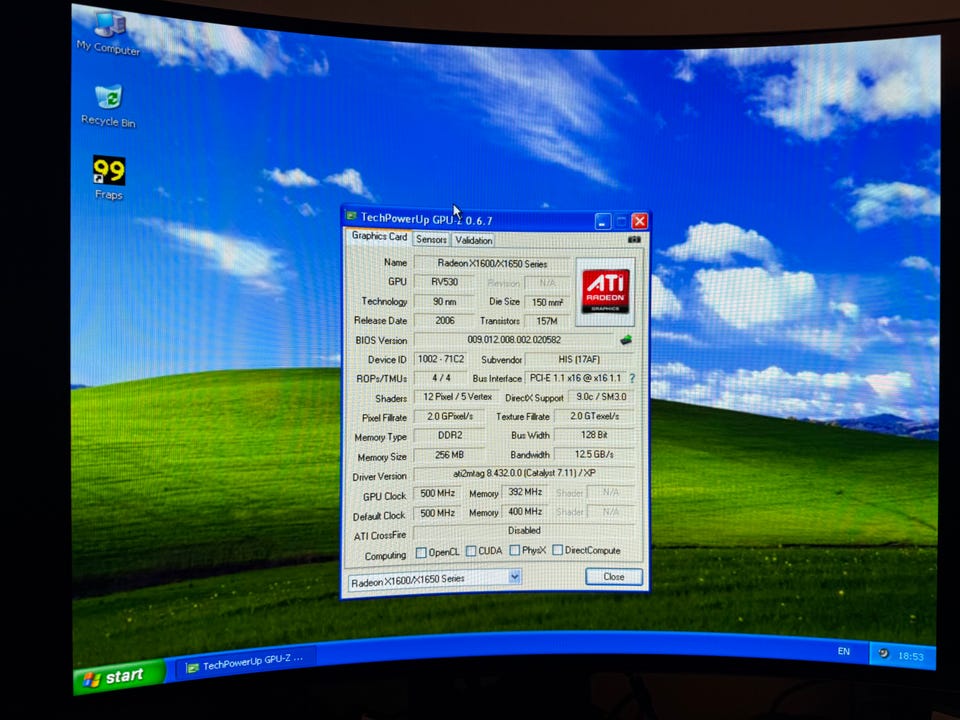
Task: Click BIOS Version 009.012.008.002.020582
Action: [x=514, y=340]
